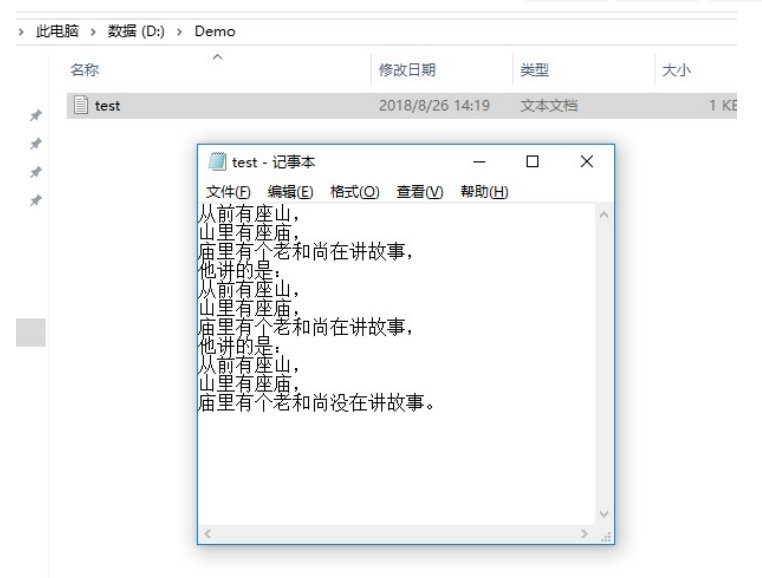
Task: Click the 1 KB size cell
Action: click(723, 105)
